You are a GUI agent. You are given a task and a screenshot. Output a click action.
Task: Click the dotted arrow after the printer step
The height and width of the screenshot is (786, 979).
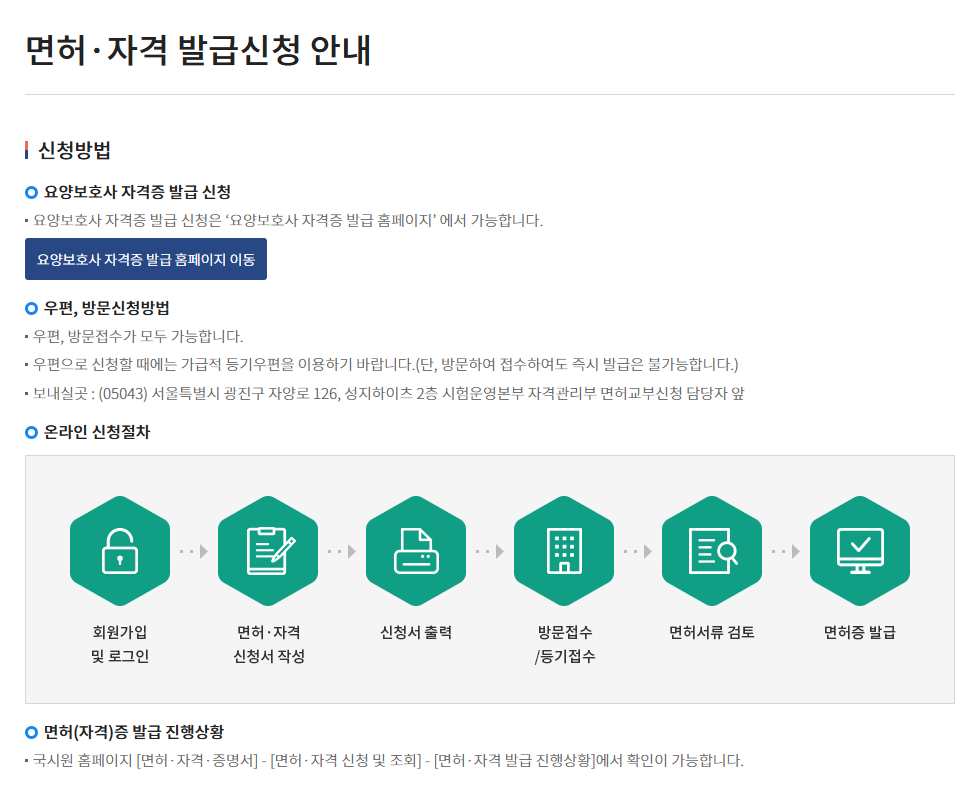coord(490,550)
